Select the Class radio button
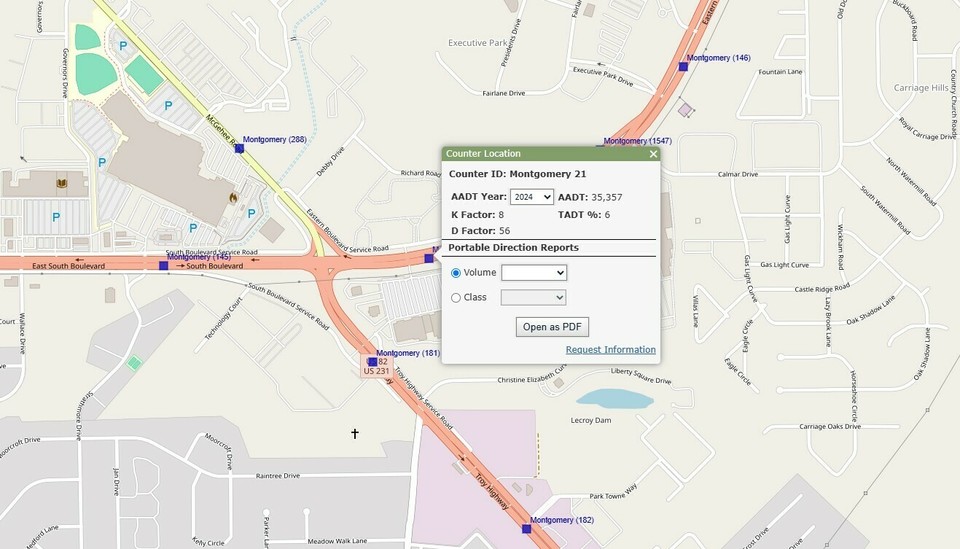The height and width of the screenshot is (549, 960). pyautogui.click(x=457, y=297)
